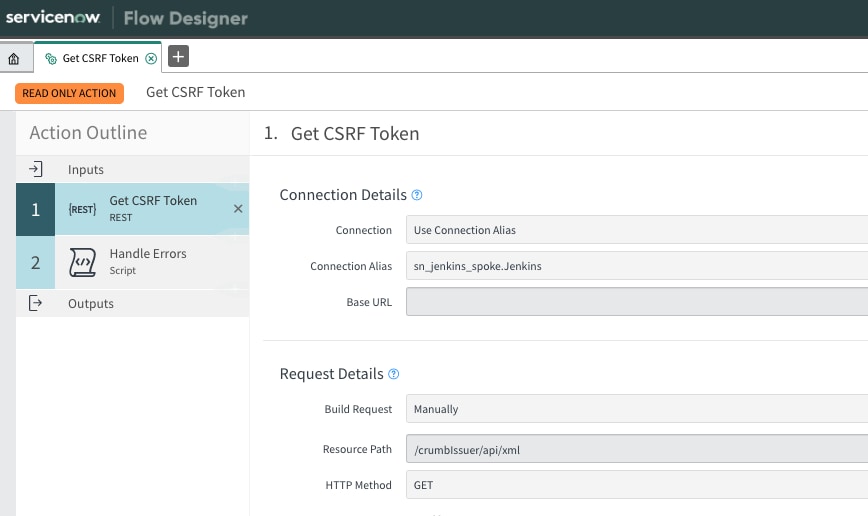This screenshot has height=516, width=868.
Task: Click the Action Outline heading
Action: (x=88, y=133)
